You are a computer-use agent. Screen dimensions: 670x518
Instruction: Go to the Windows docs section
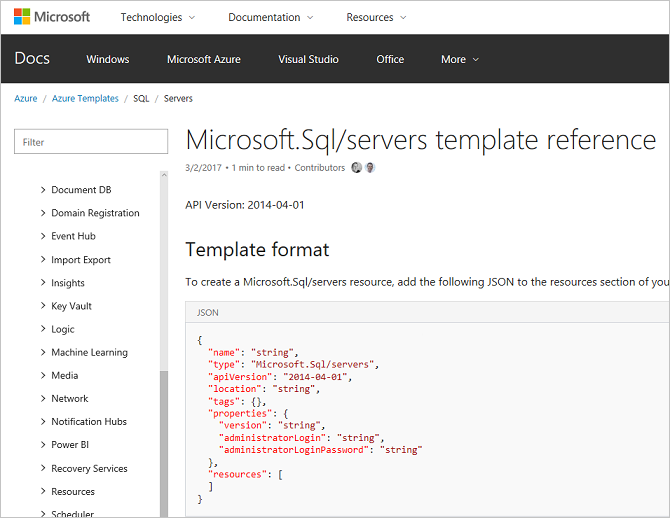[x=108, y=59]
